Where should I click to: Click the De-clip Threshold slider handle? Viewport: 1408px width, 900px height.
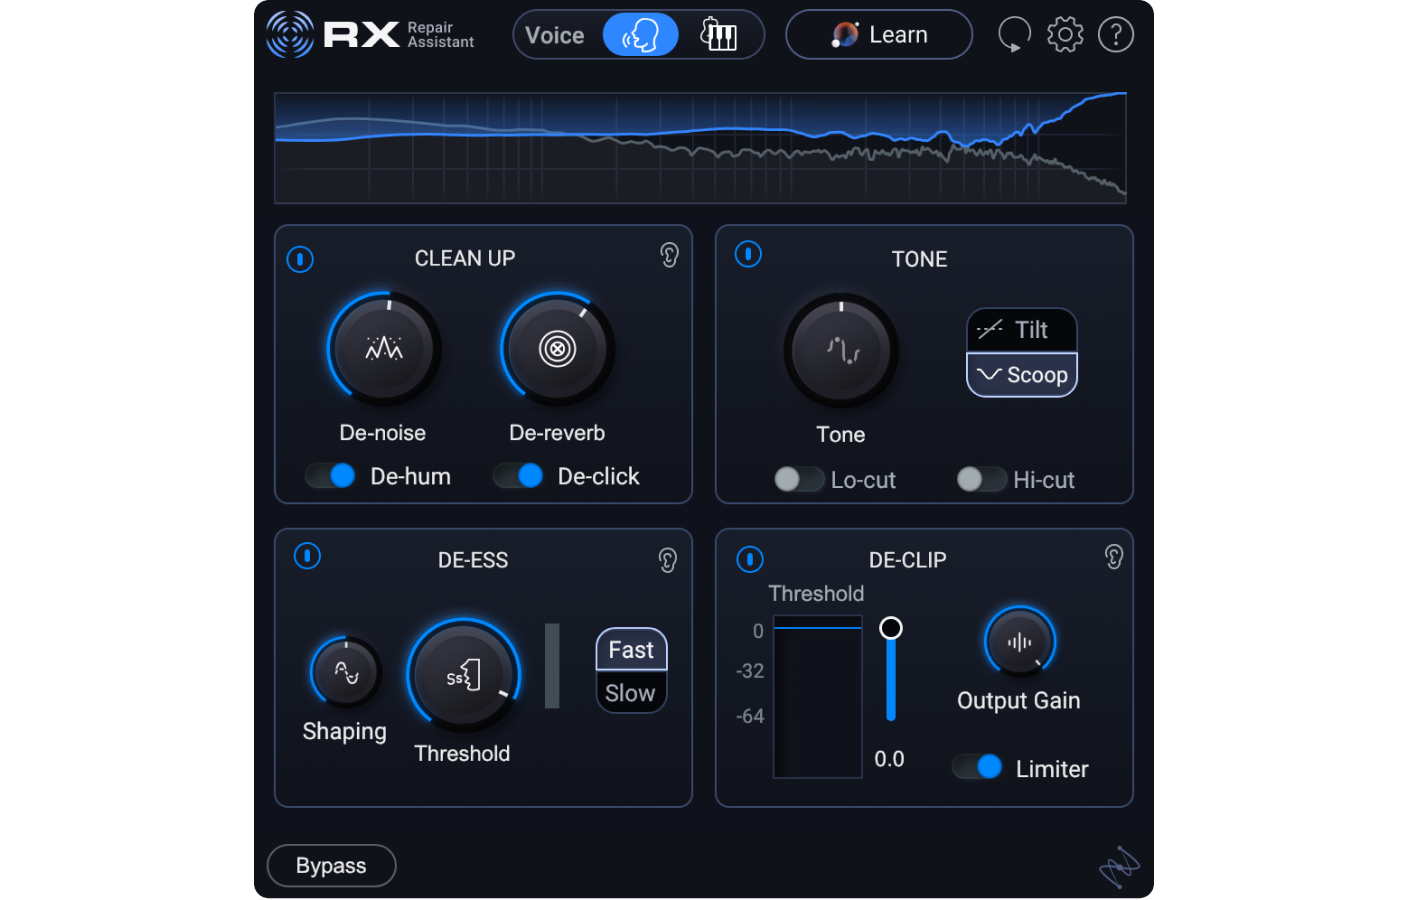click(x=890, y=627)
